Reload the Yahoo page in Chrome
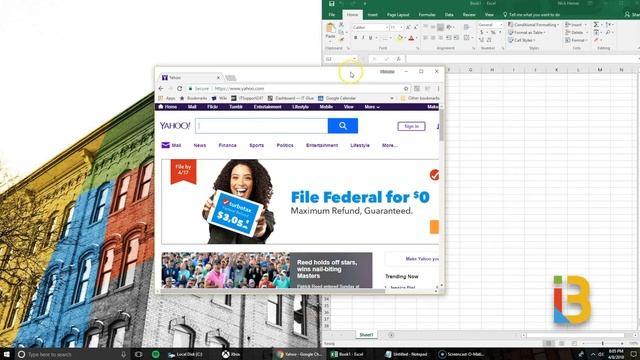The width and height of the screenshot is (640, 360). coord(180,89)
